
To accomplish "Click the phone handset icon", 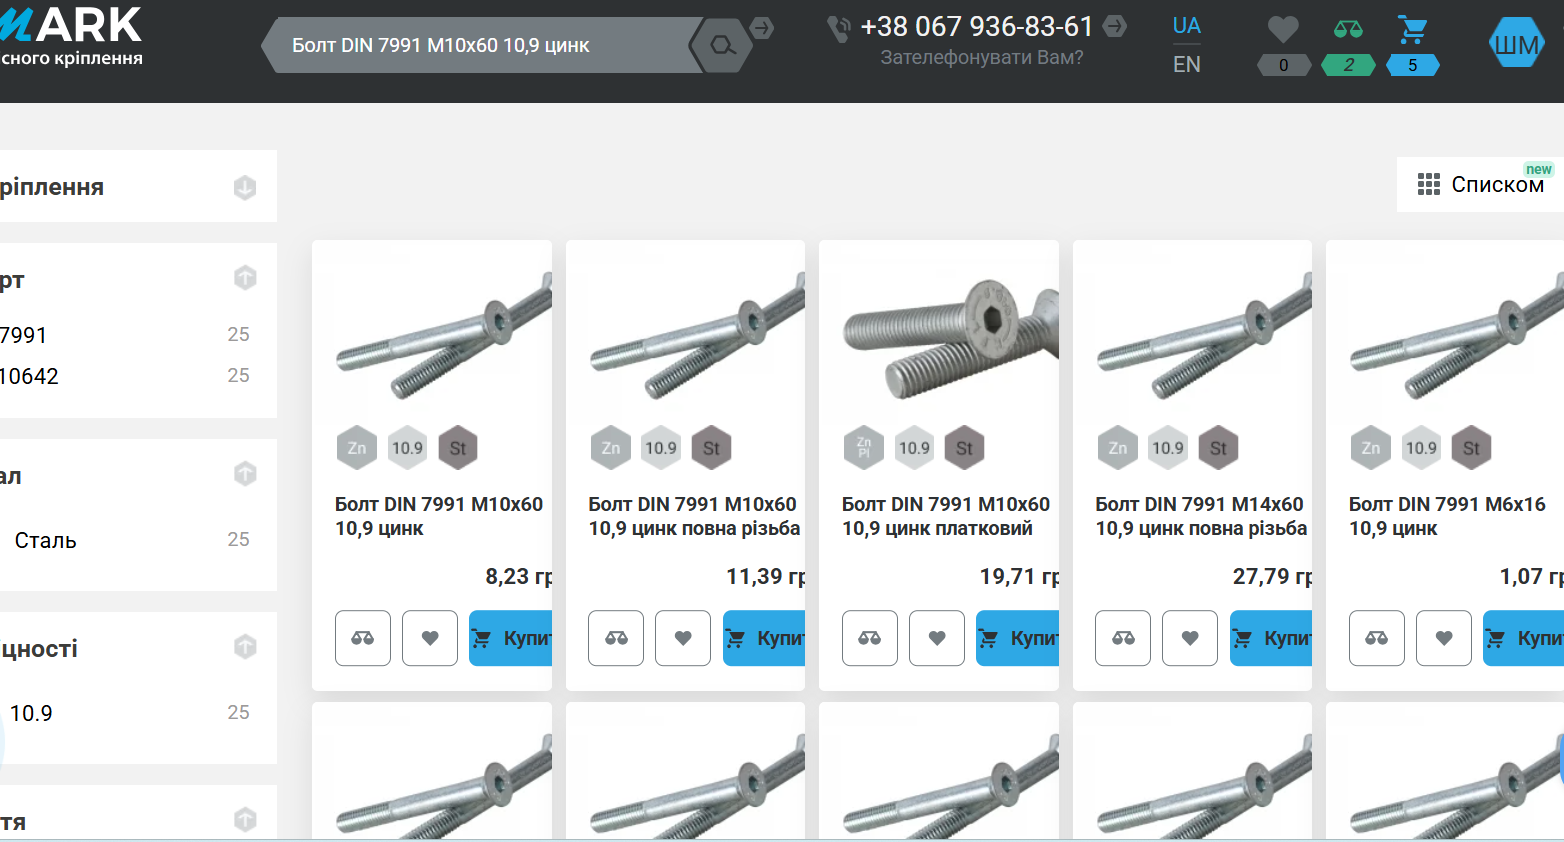I will (839, 29).
